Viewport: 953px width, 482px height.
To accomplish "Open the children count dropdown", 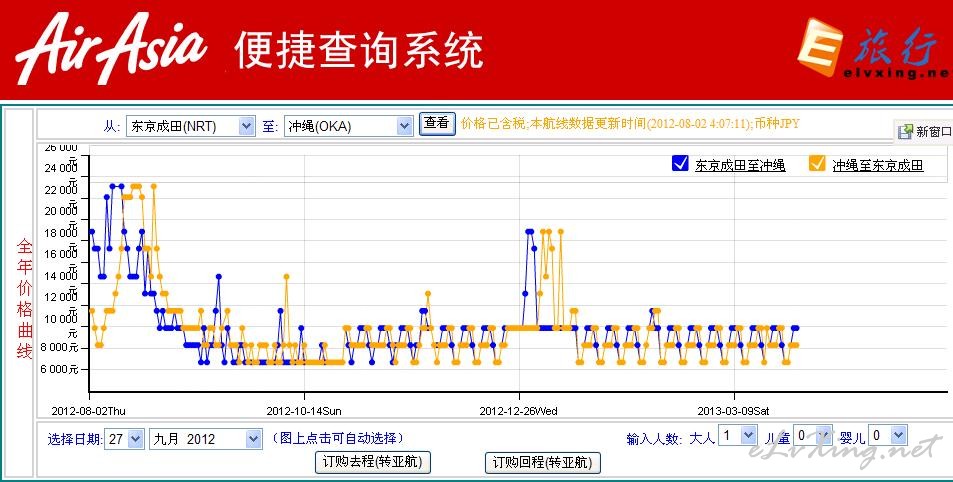I will [x=813, y=435].
